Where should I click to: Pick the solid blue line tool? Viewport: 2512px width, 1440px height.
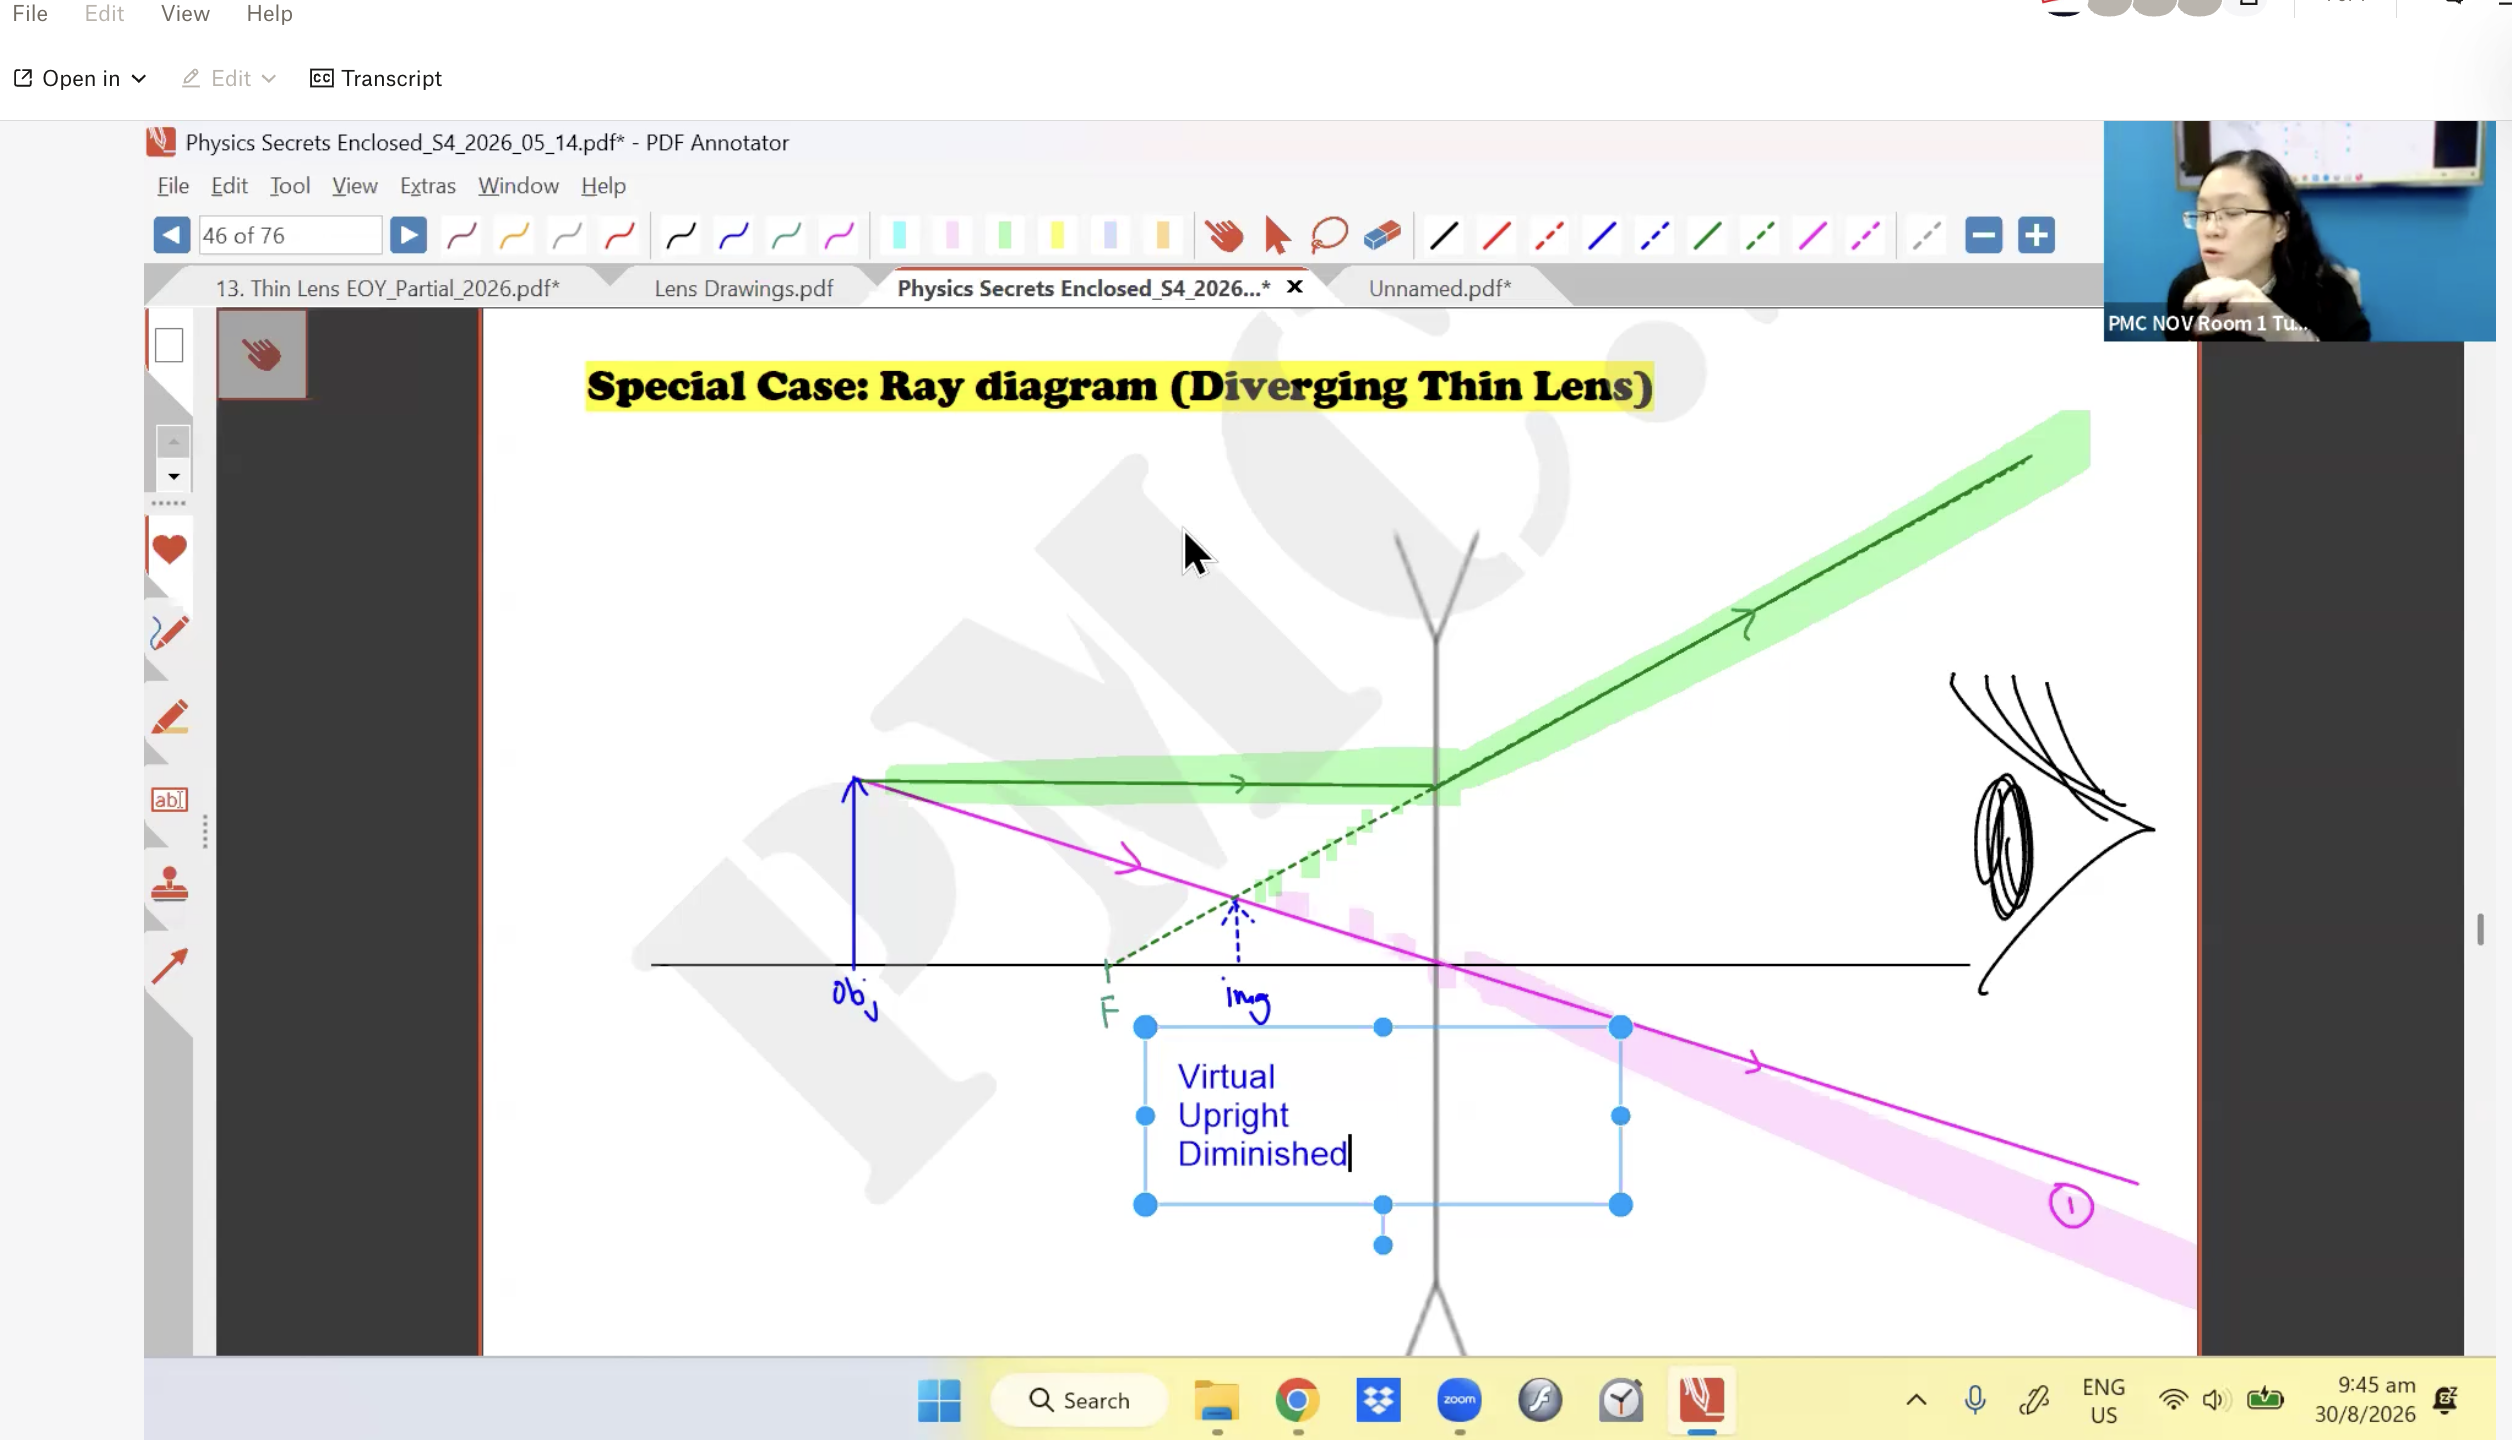[1602, 236]
